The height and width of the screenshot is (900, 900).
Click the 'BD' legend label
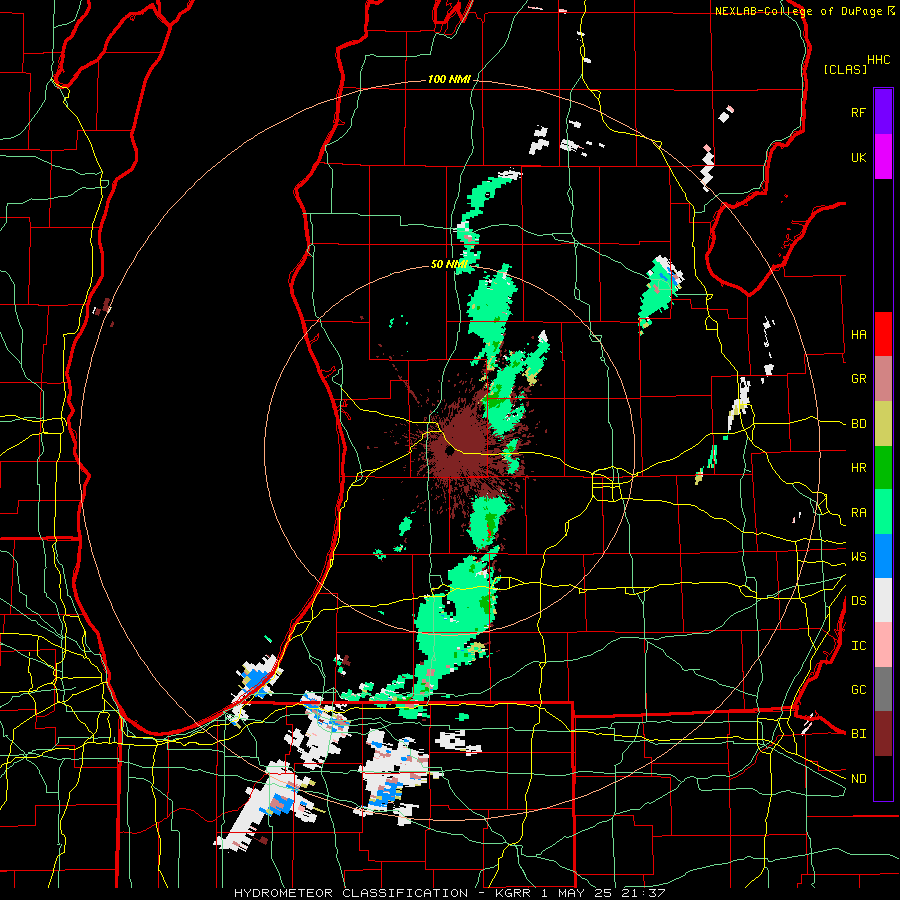pyautogui.click(x=858, y=424)
